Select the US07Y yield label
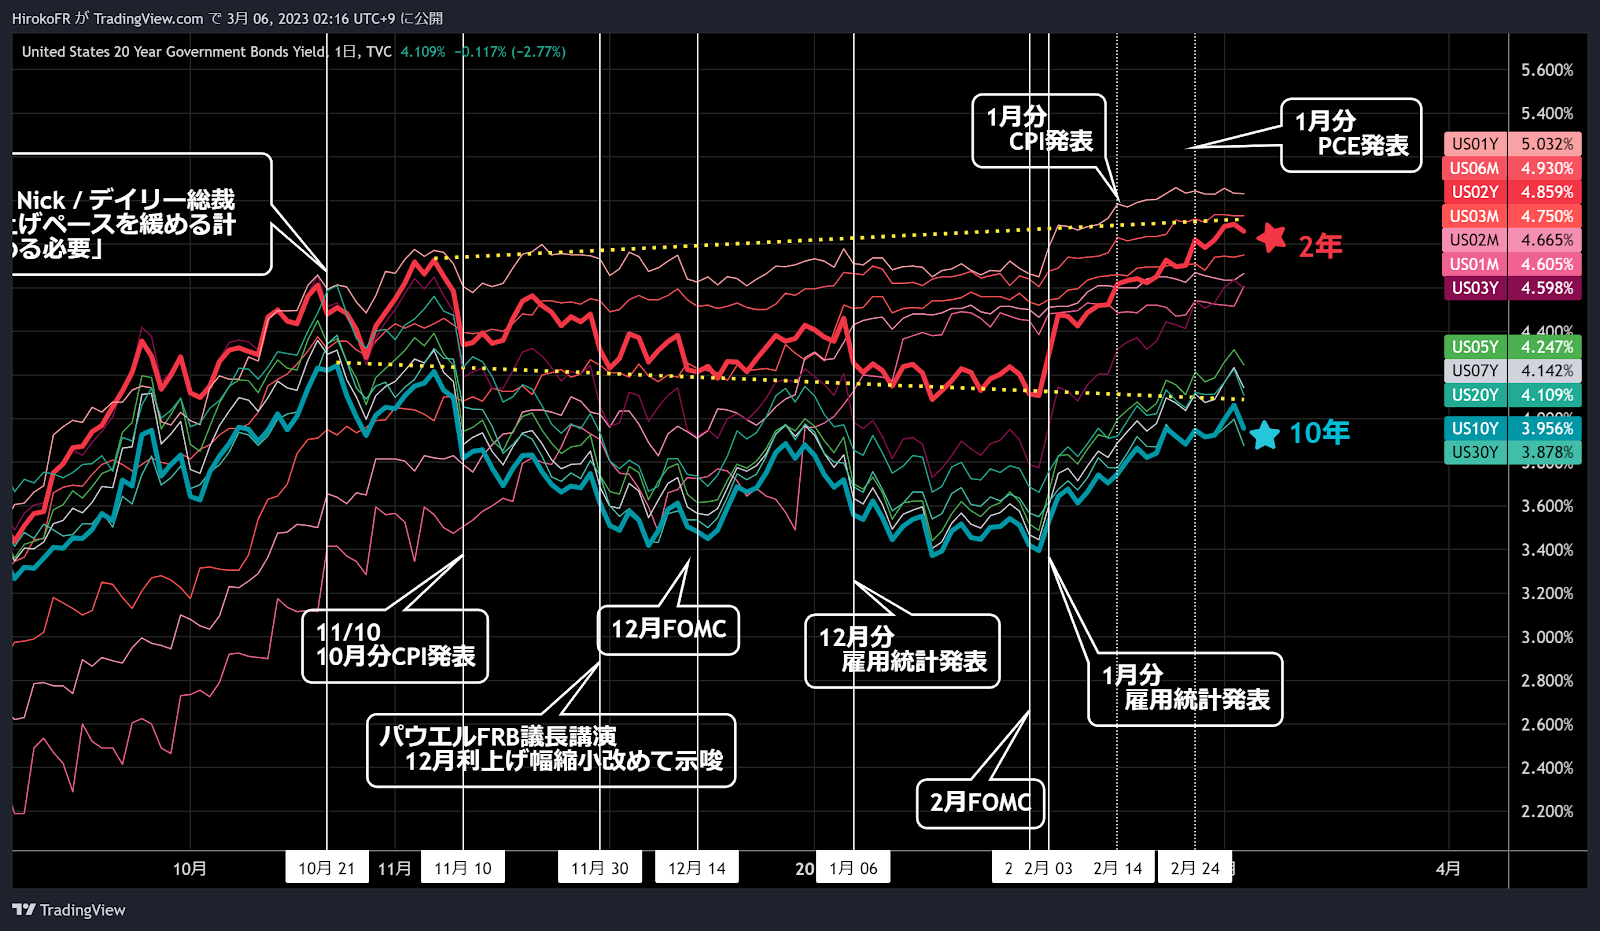Screen dimensions: 1600x931 (x=1513, y=371)
